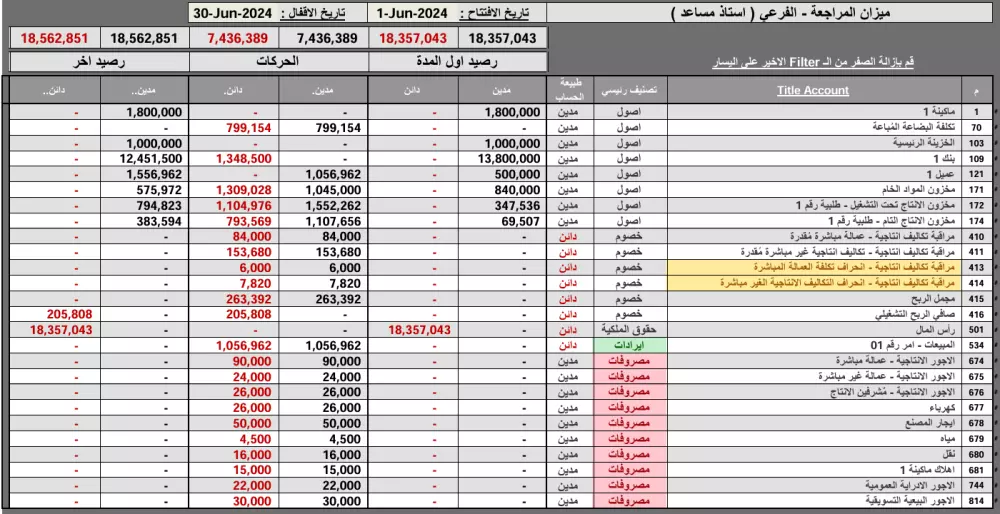The height and width of the screenshot is (514, 1000).
Task: Select account بنك 1
Action: (812, 159)
